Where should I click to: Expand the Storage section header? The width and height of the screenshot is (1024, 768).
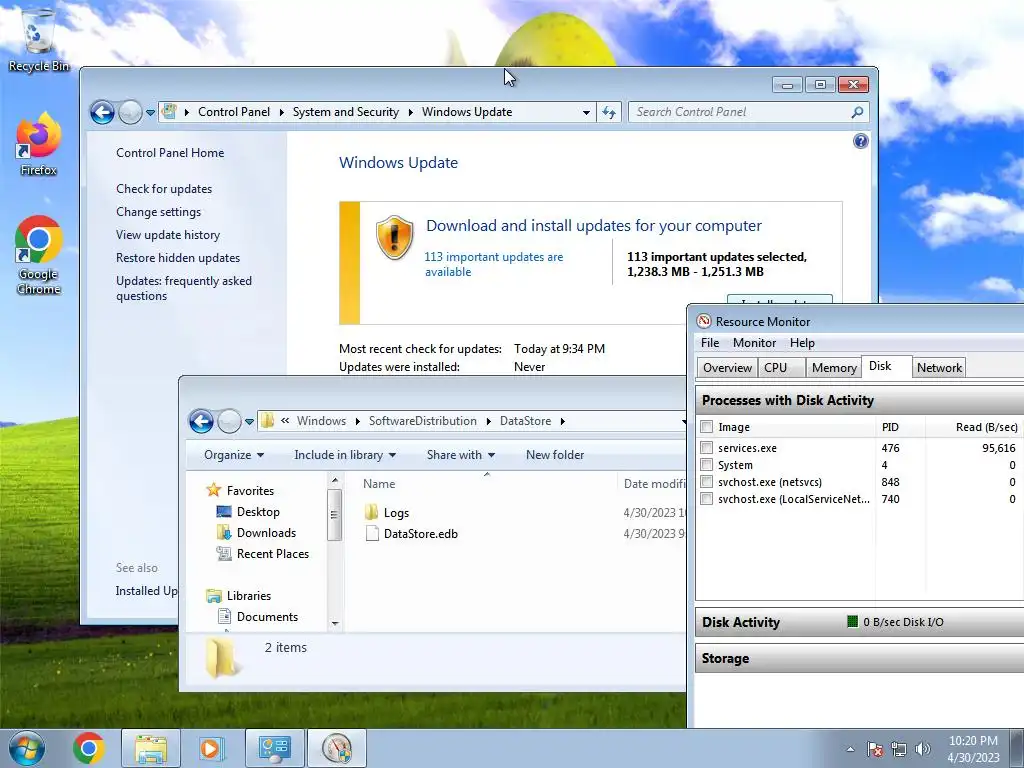click(859, 658)
